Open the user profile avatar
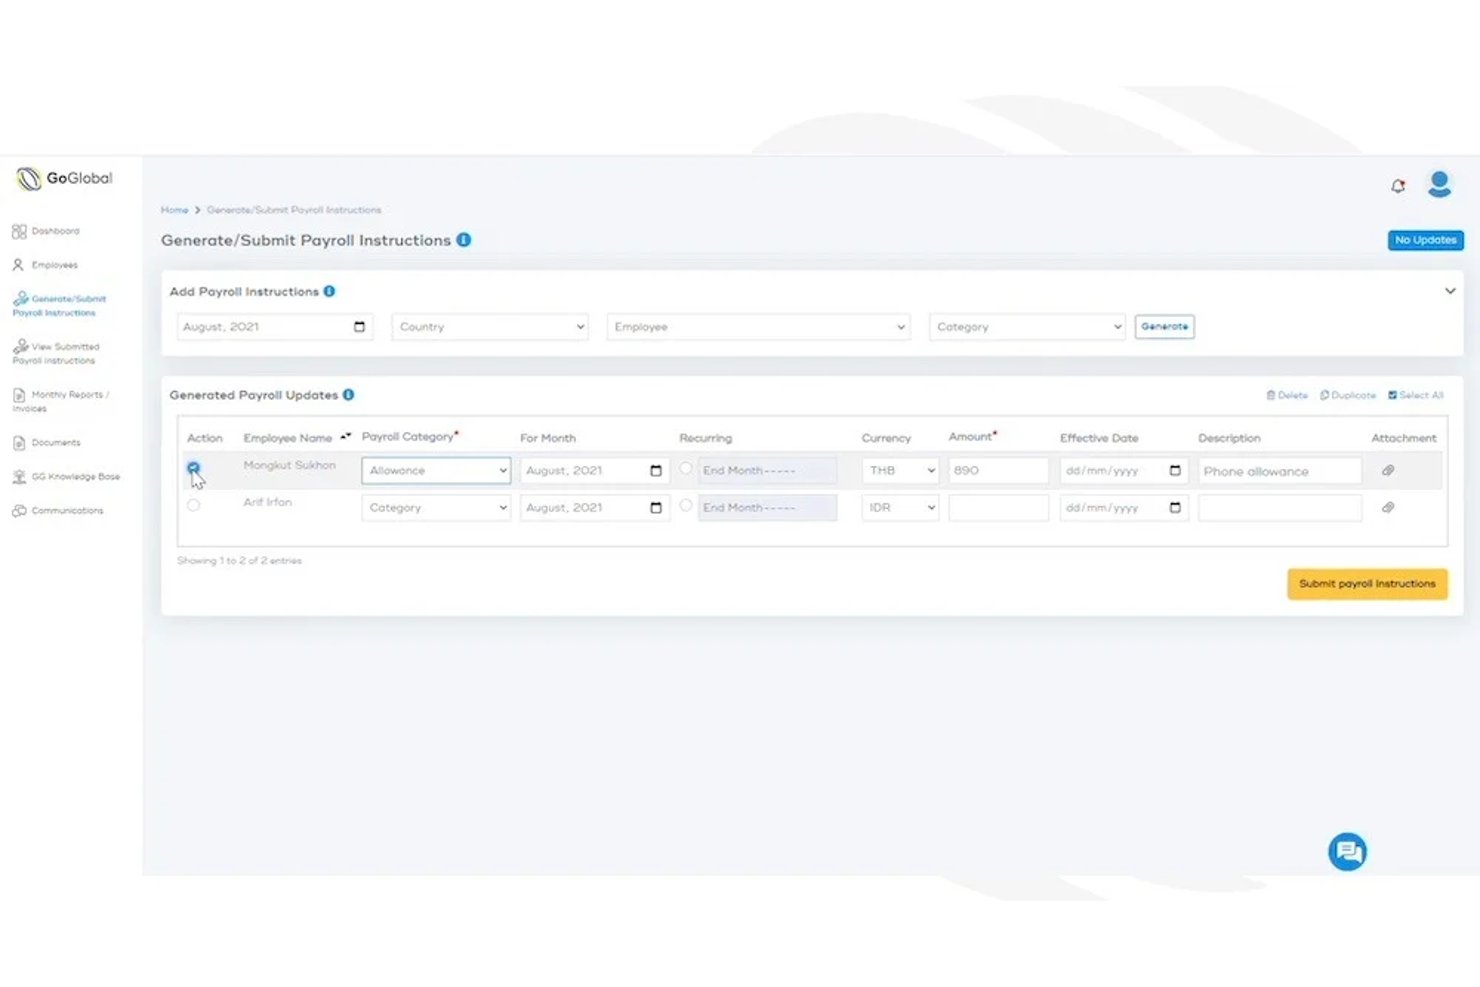This screenshot has width=1480, height=987. pyautogui.click(x=1439, y=184)
